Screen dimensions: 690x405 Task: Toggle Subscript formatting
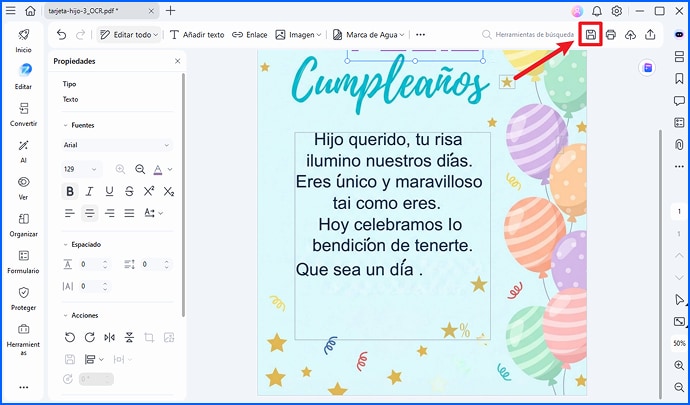[169, 191]
